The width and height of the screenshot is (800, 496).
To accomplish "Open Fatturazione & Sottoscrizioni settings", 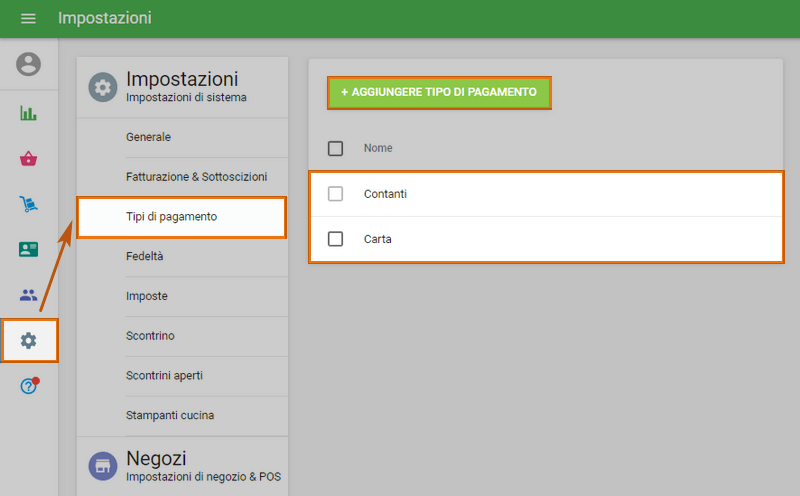I will coord(196,177).
